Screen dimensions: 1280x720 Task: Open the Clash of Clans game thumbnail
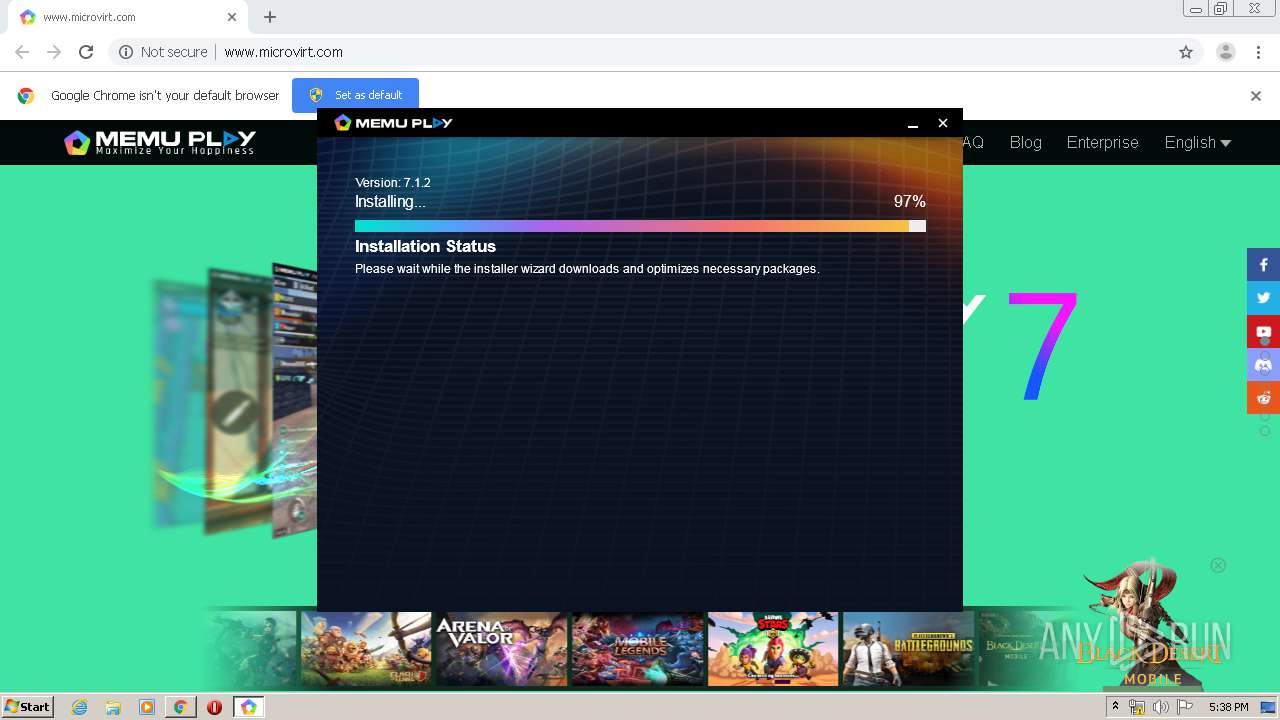(x=366, y=649)
